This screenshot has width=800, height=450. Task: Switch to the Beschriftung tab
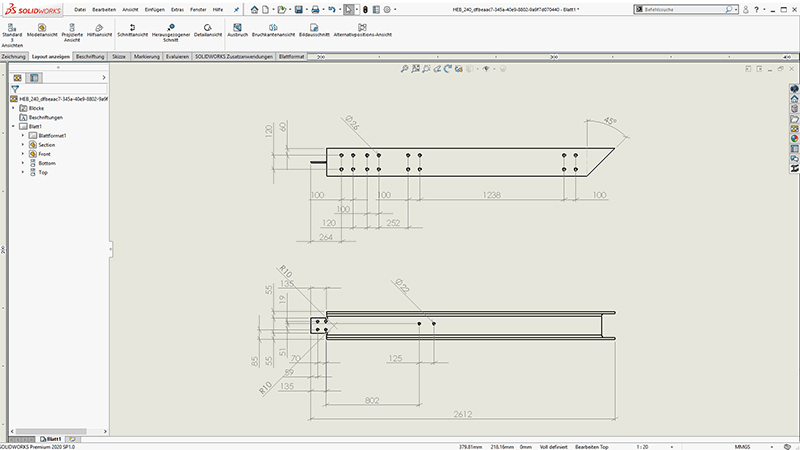point(90,57)
